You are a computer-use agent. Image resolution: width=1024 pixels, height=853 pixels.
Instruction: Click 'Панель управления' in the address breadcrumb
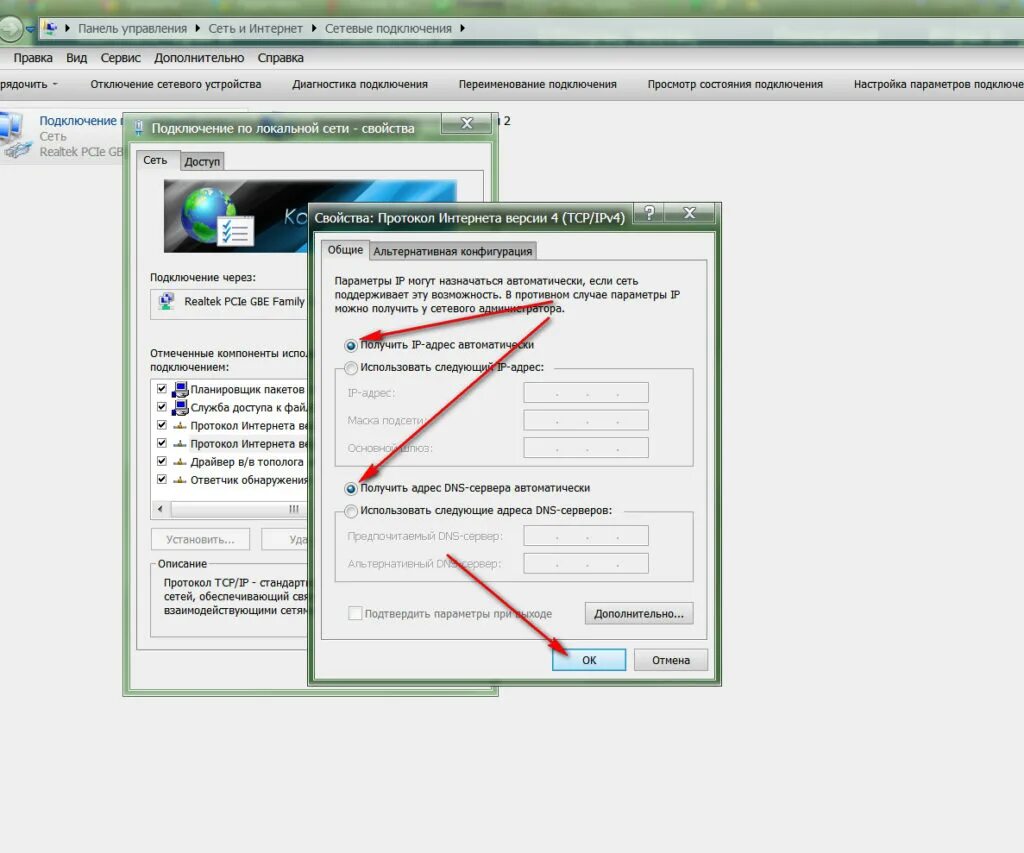click(133, 29)
